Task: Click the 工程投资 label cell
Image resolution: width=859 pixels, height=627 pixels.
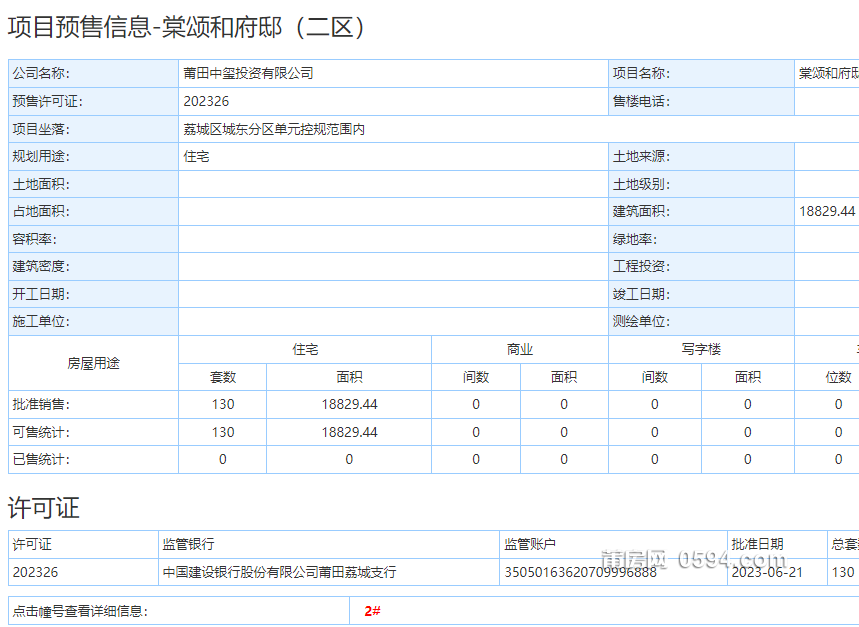Action: [701, 267]
